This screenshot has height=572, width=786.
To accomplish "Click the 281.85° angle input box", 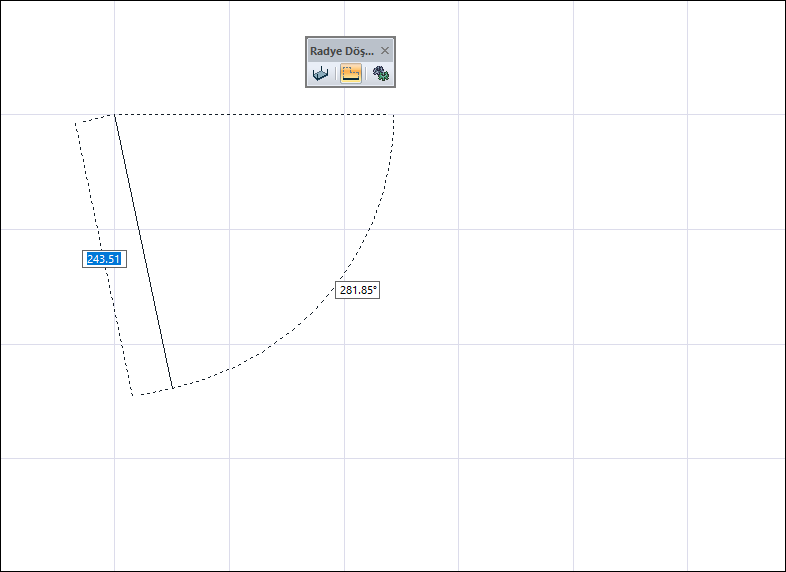I will [x=357, y=290].
